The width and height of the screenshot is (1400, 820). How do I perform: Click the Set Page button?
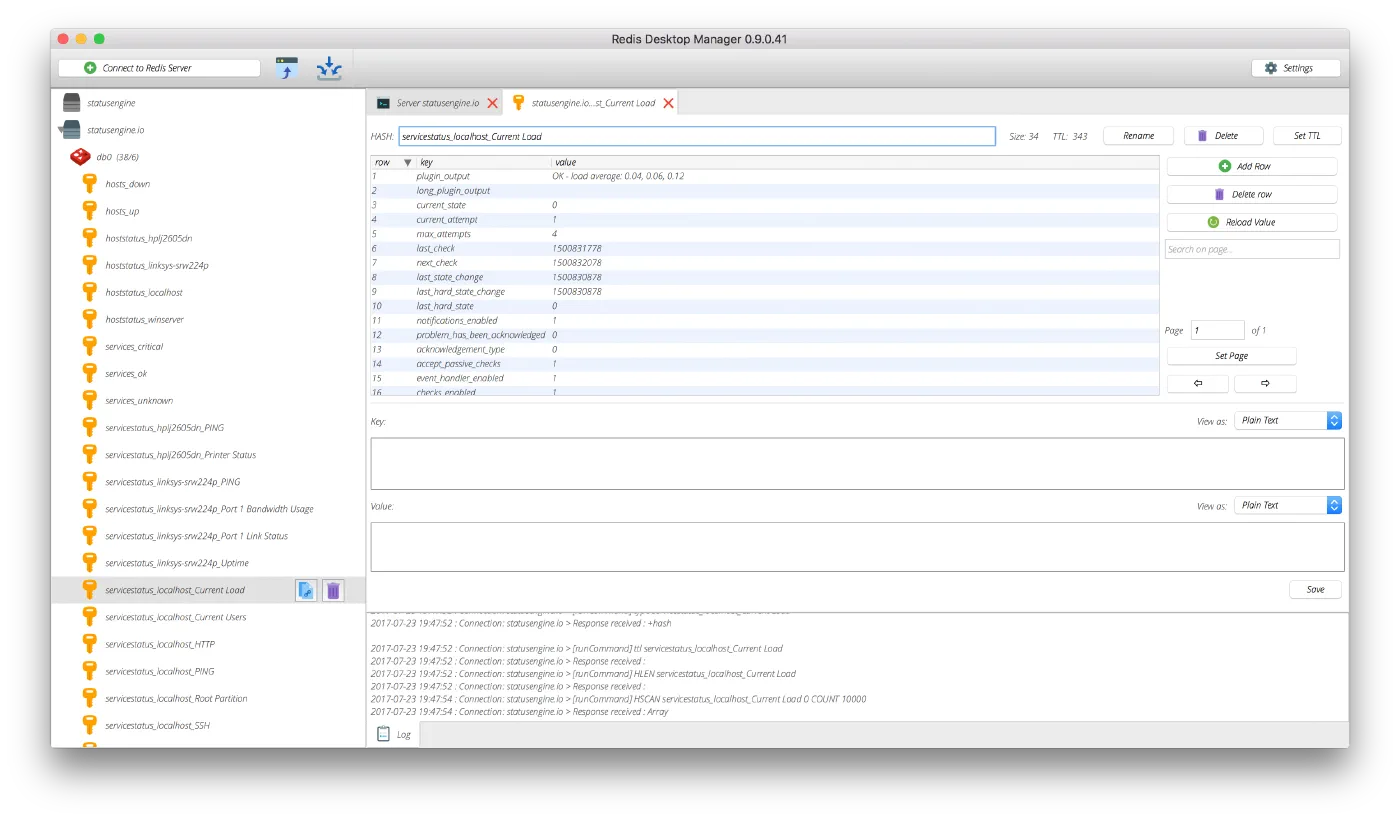click(1231, 356)
